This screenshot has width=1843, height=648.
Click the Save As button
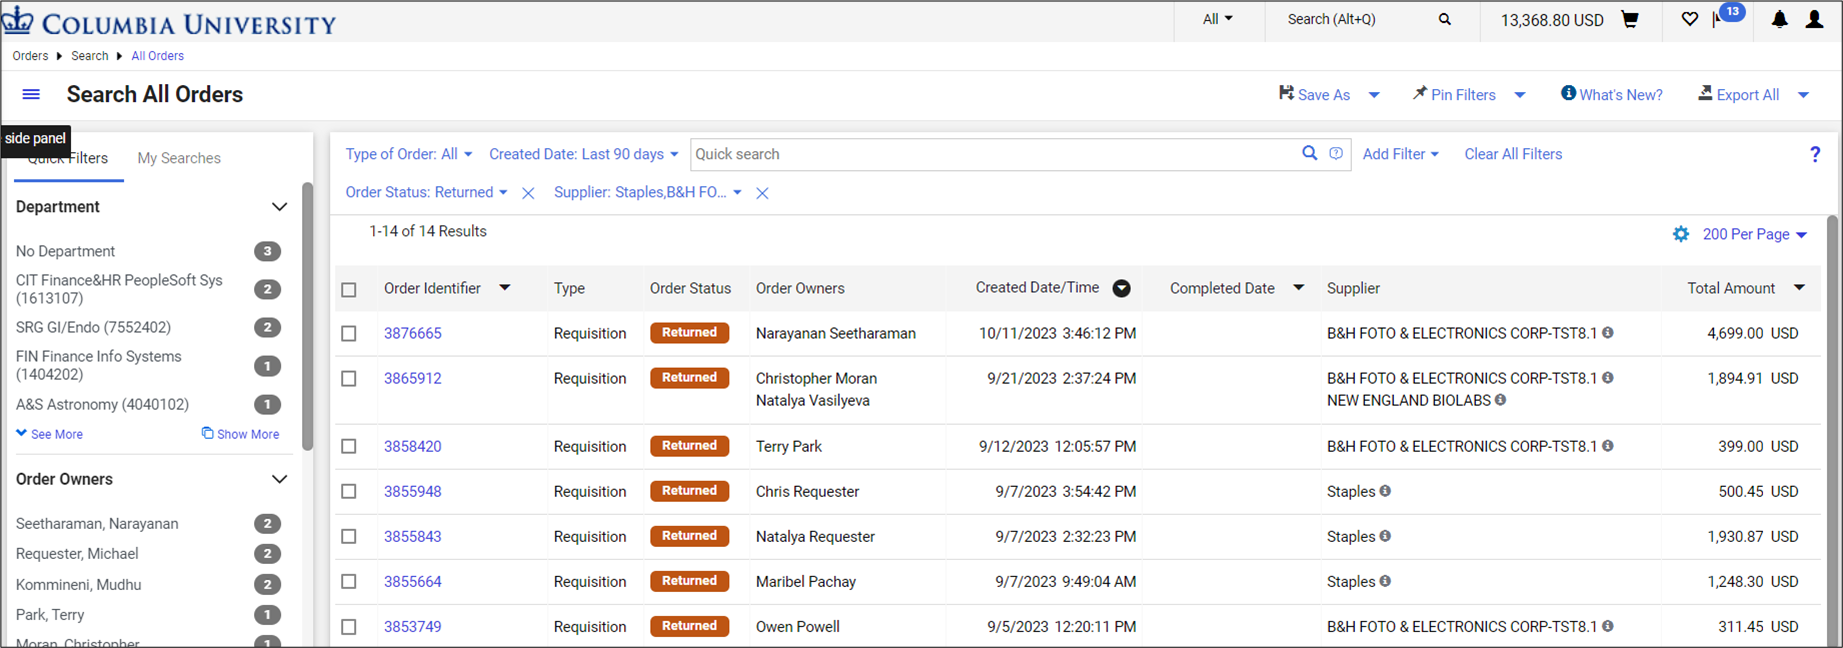pos(1315,94)
